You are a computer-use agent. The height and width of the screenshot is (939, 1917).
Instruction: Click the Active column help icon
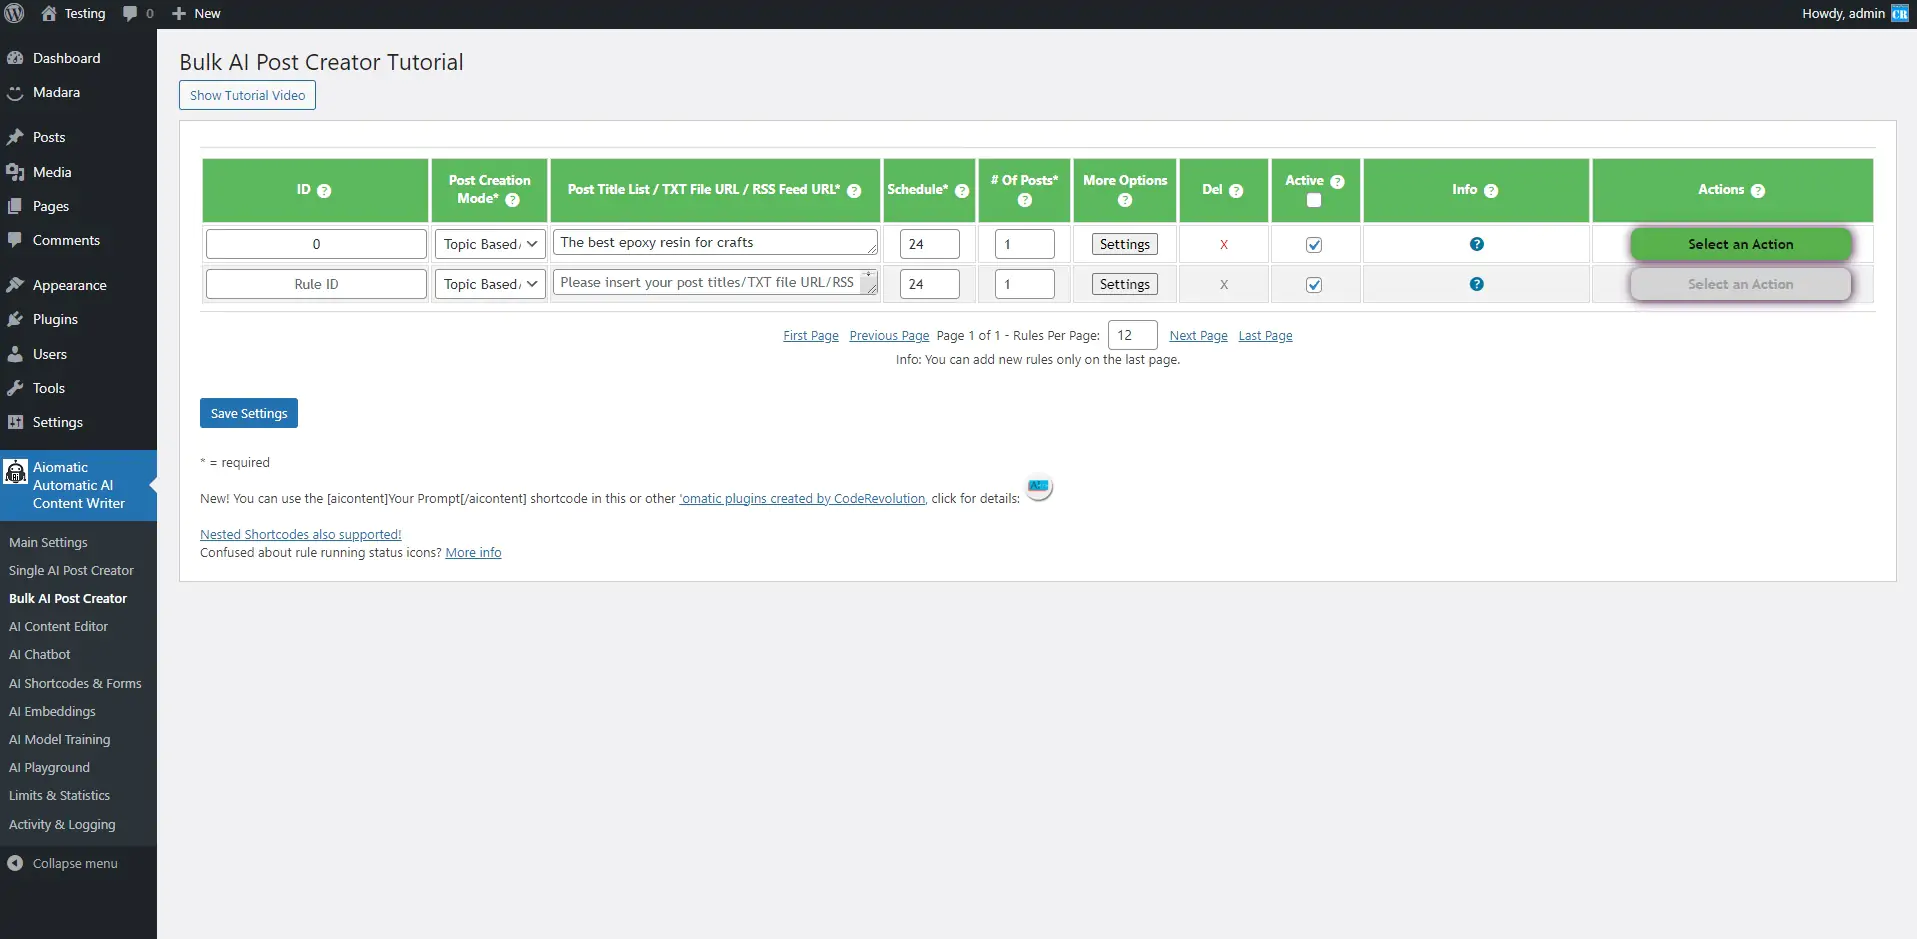(1337, 181)
